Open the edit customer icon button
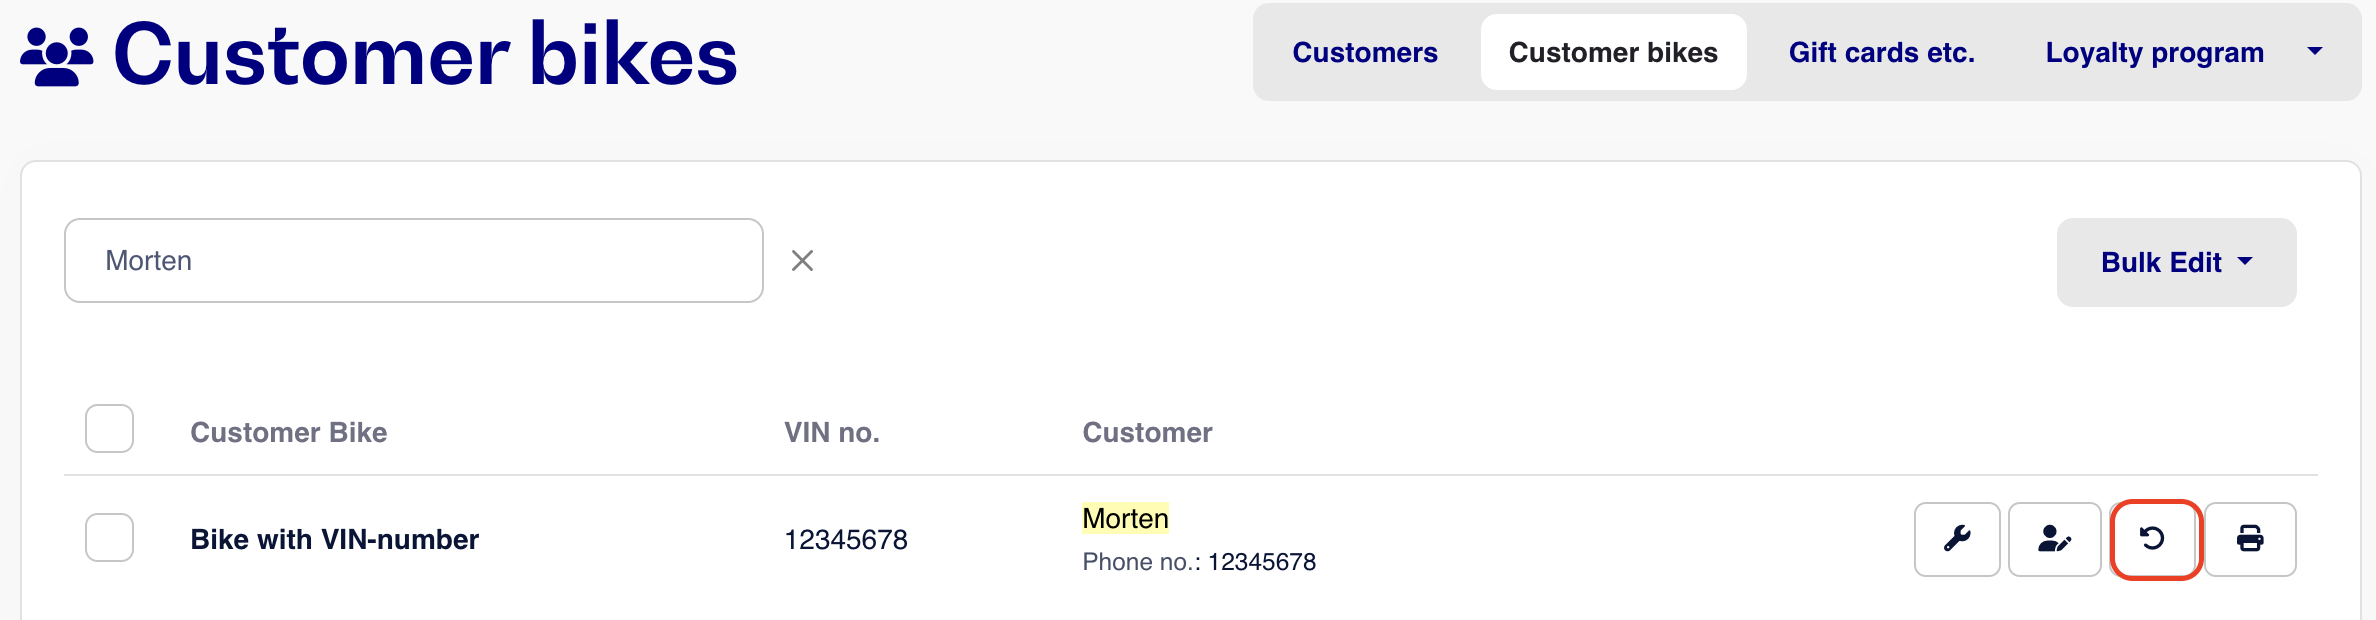Screen dimensions: 2376x620 (x=2054, y=539)
